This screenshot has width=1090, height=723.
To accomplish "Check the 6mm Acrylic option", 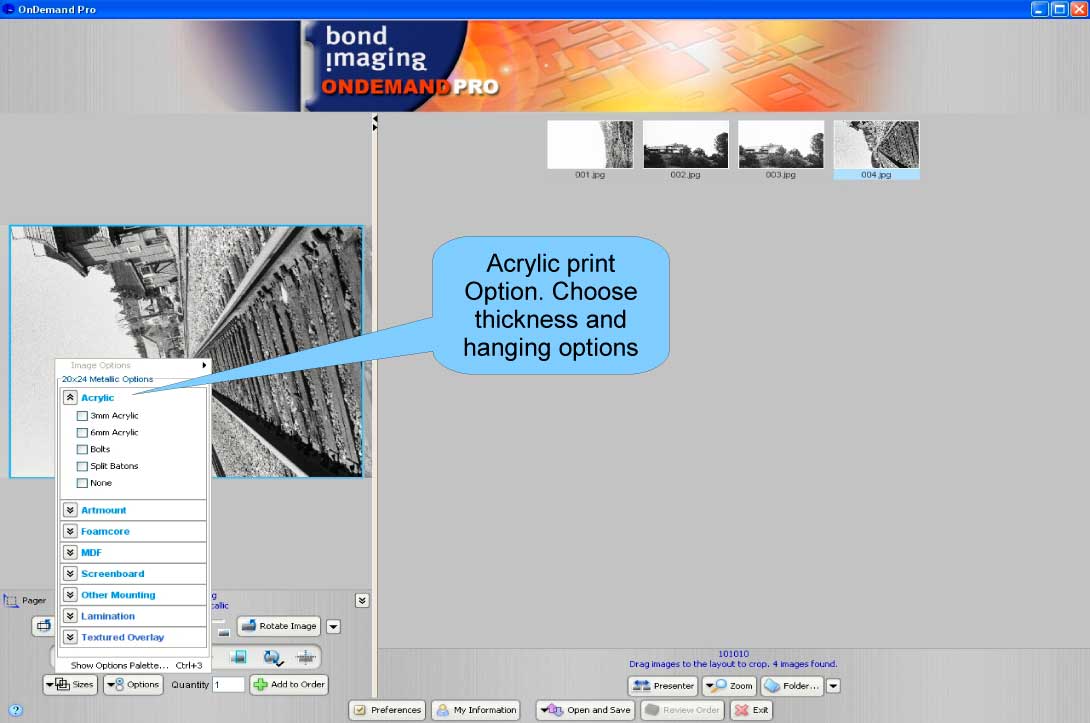I will coord(82,433).
